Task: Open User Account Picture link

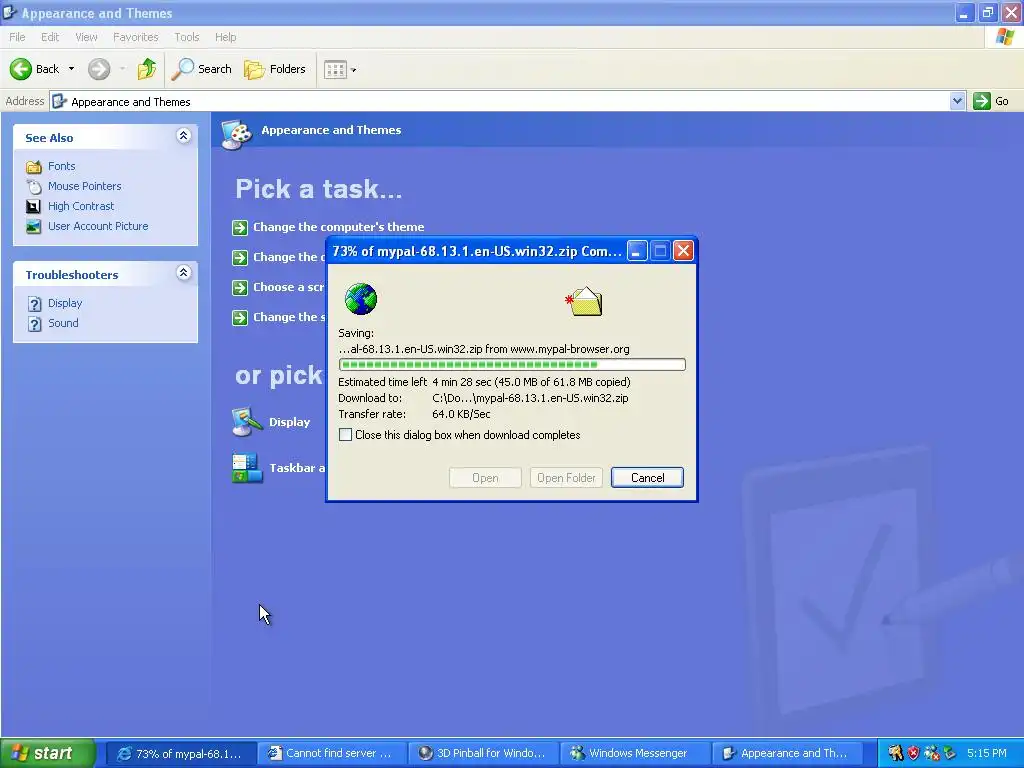Action: (98, 226)
